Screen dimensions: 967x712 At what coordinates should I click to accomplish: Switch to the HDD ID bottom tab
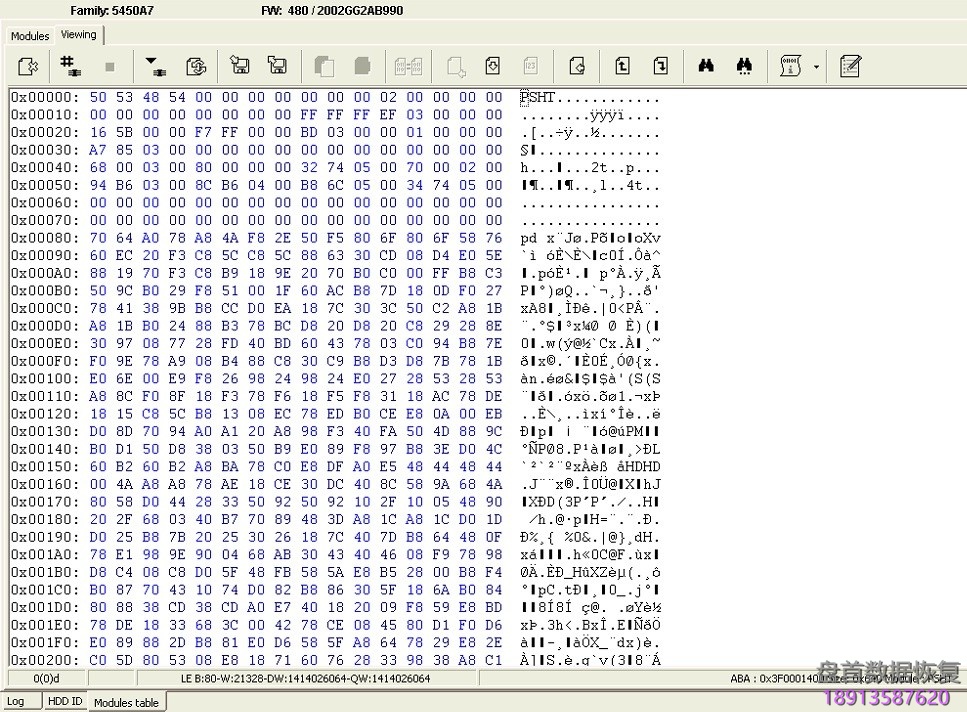[x=65, y=701]
